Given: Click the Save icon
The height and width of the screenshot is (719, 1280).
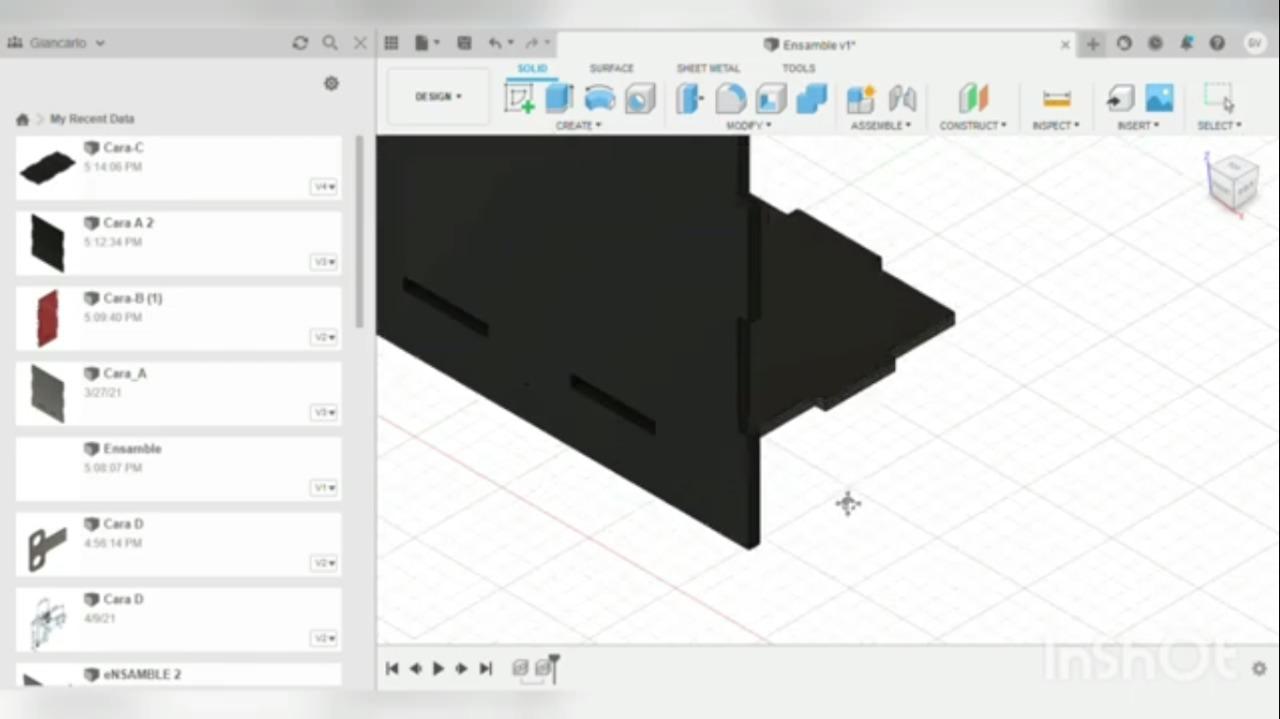Looking at the screenshot, I should [464, 43].
